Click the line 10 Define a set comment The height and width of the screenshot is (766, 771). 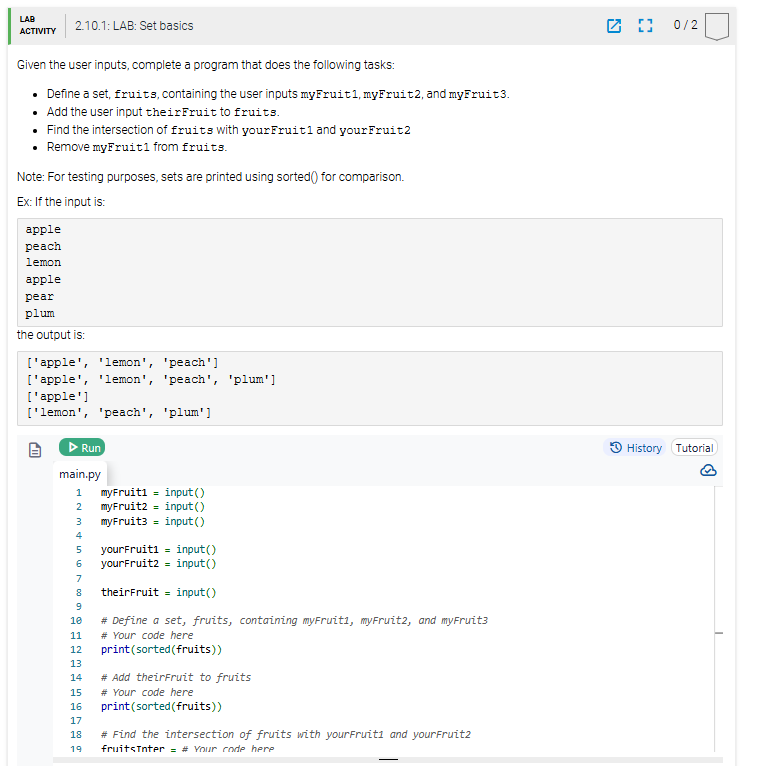click(x=294, y=620)
